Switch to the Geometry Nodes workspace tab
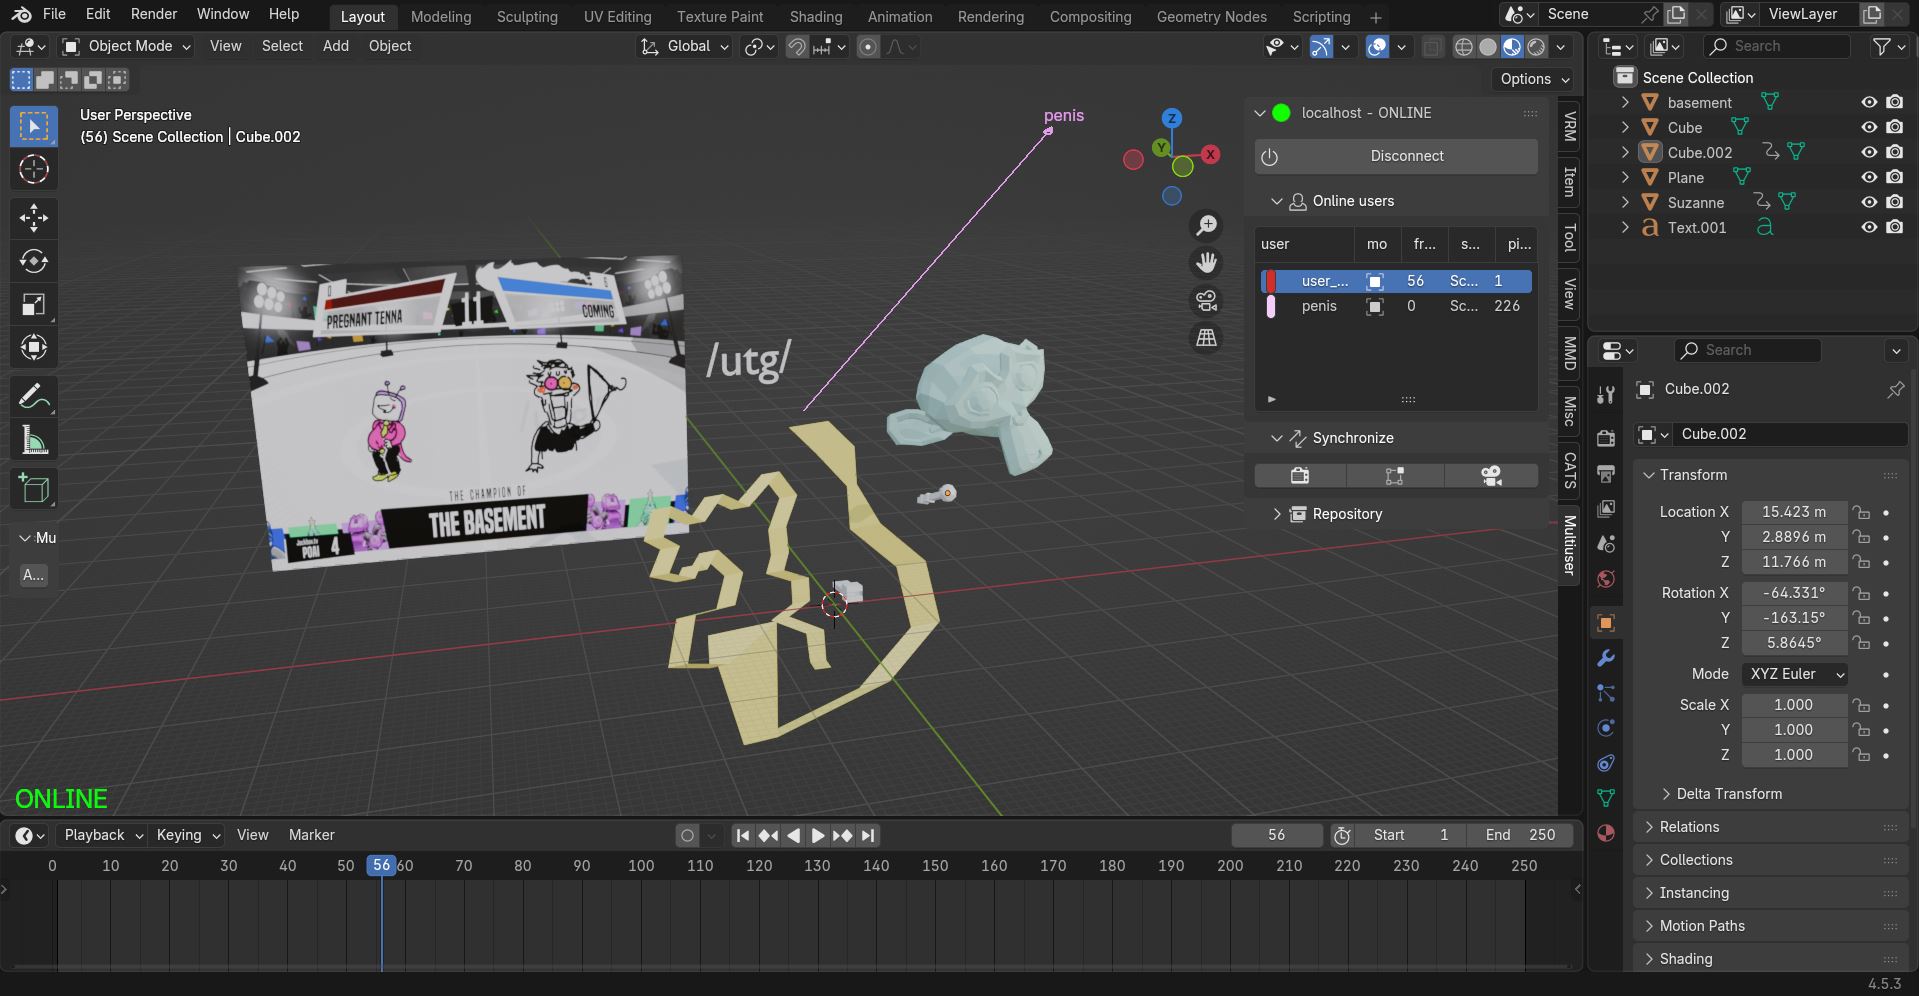 tap(1211, 16)
